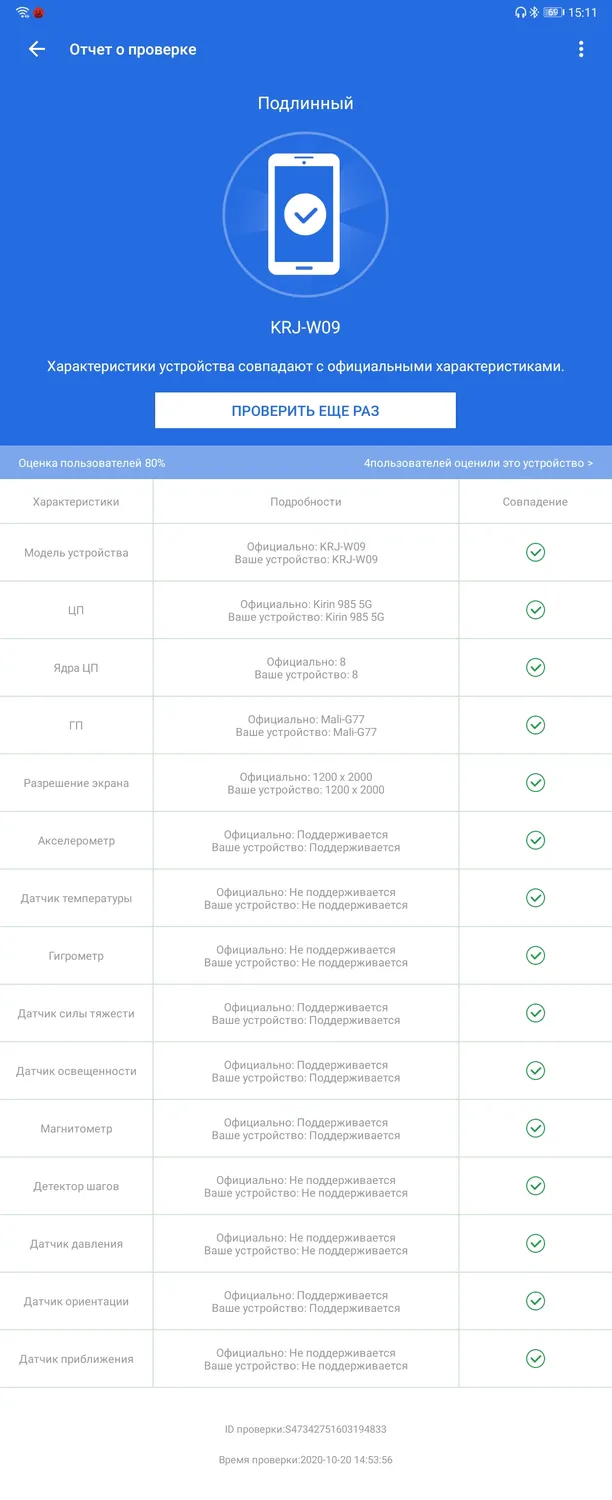The image size is (612, 1500).
Task: Click the ID проверки number text
Action: 306,1429
